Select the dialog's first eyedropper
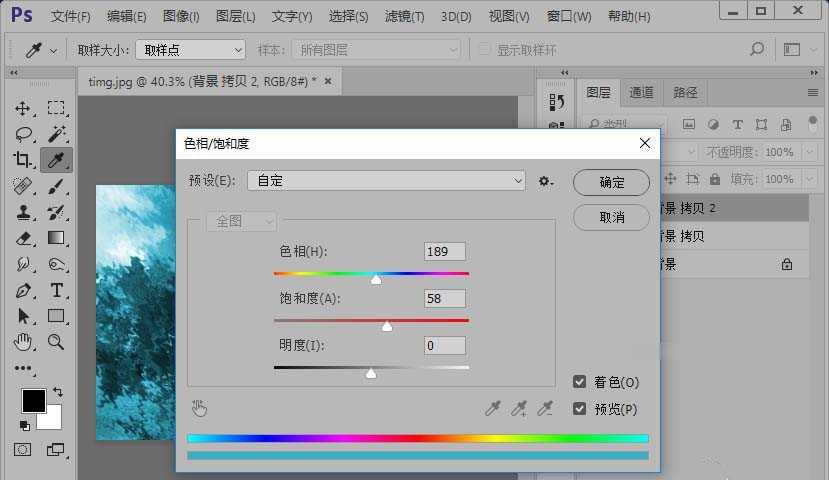The height and width of the screenshot is (480, 829). pos(493,408)
